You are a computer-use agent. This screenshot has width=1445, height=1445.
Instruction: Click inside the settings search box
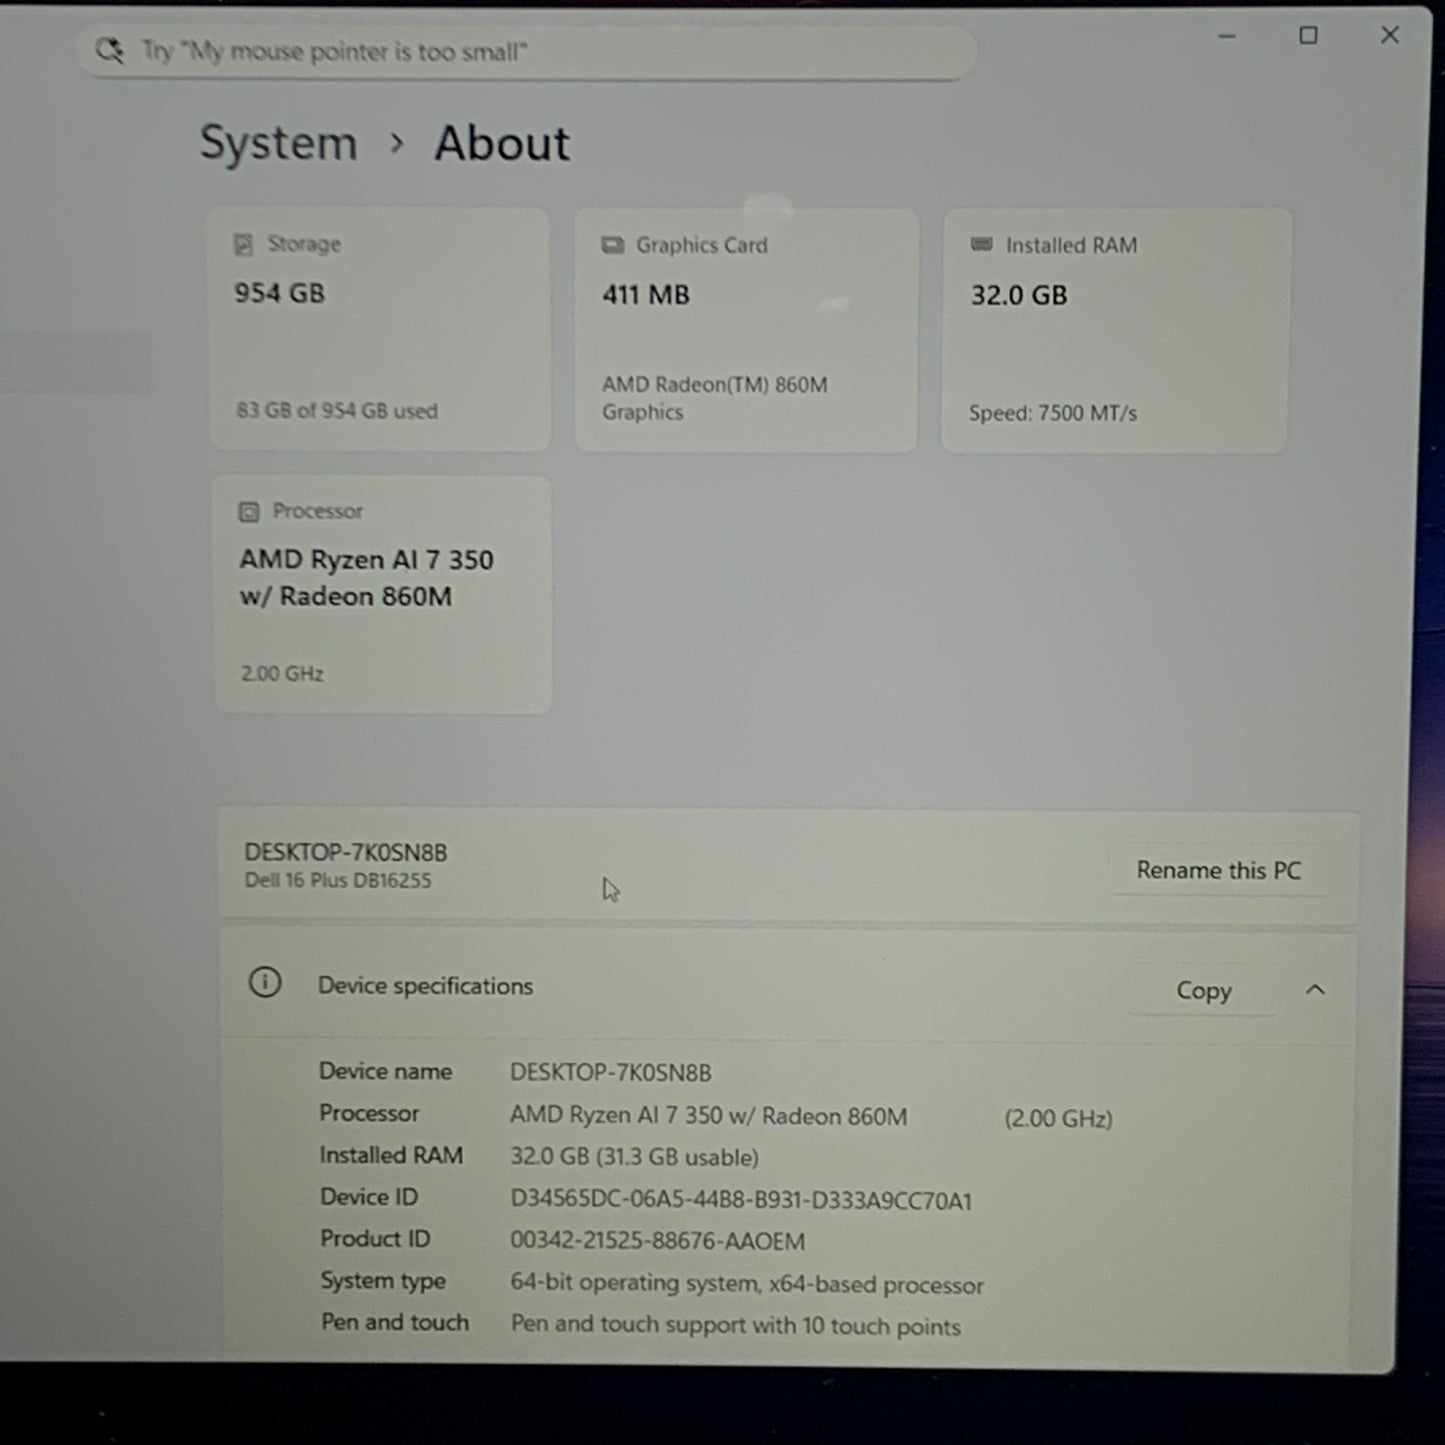[x=530, y=51]
